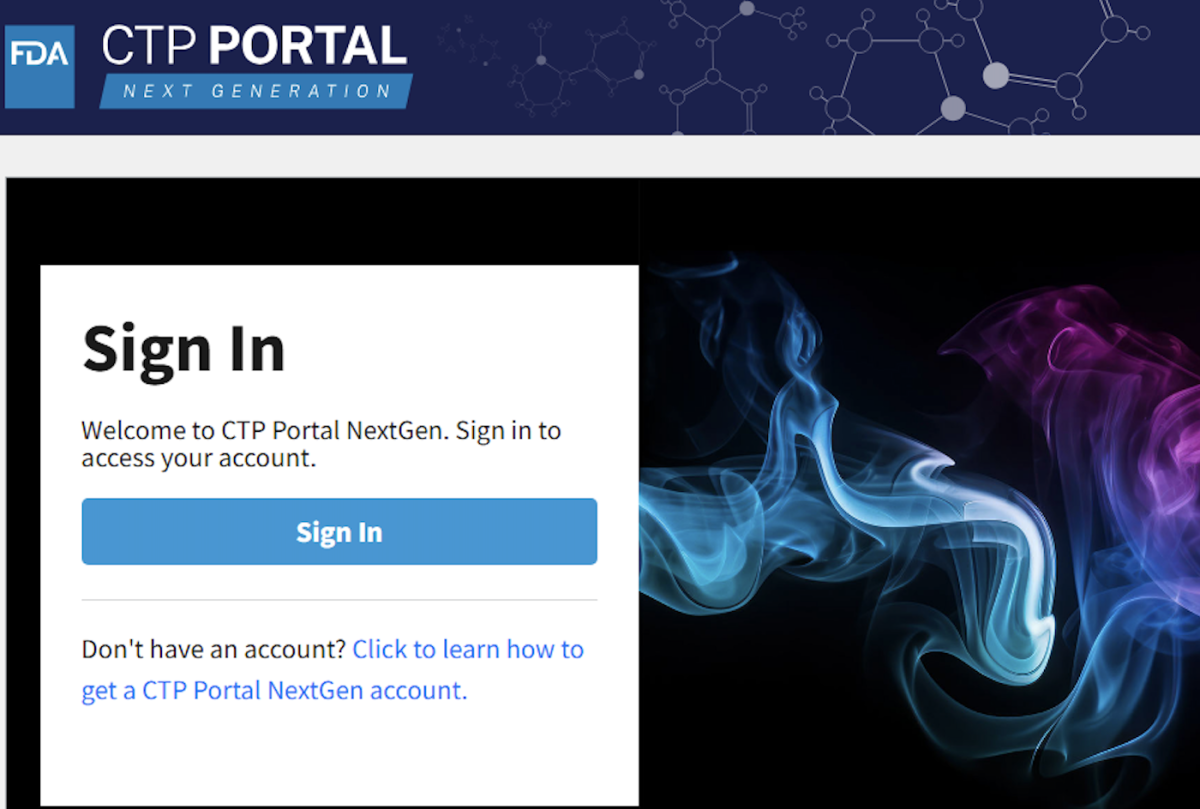Click the word CTP in header logo

pyautogui.click(x=153, y=47)
